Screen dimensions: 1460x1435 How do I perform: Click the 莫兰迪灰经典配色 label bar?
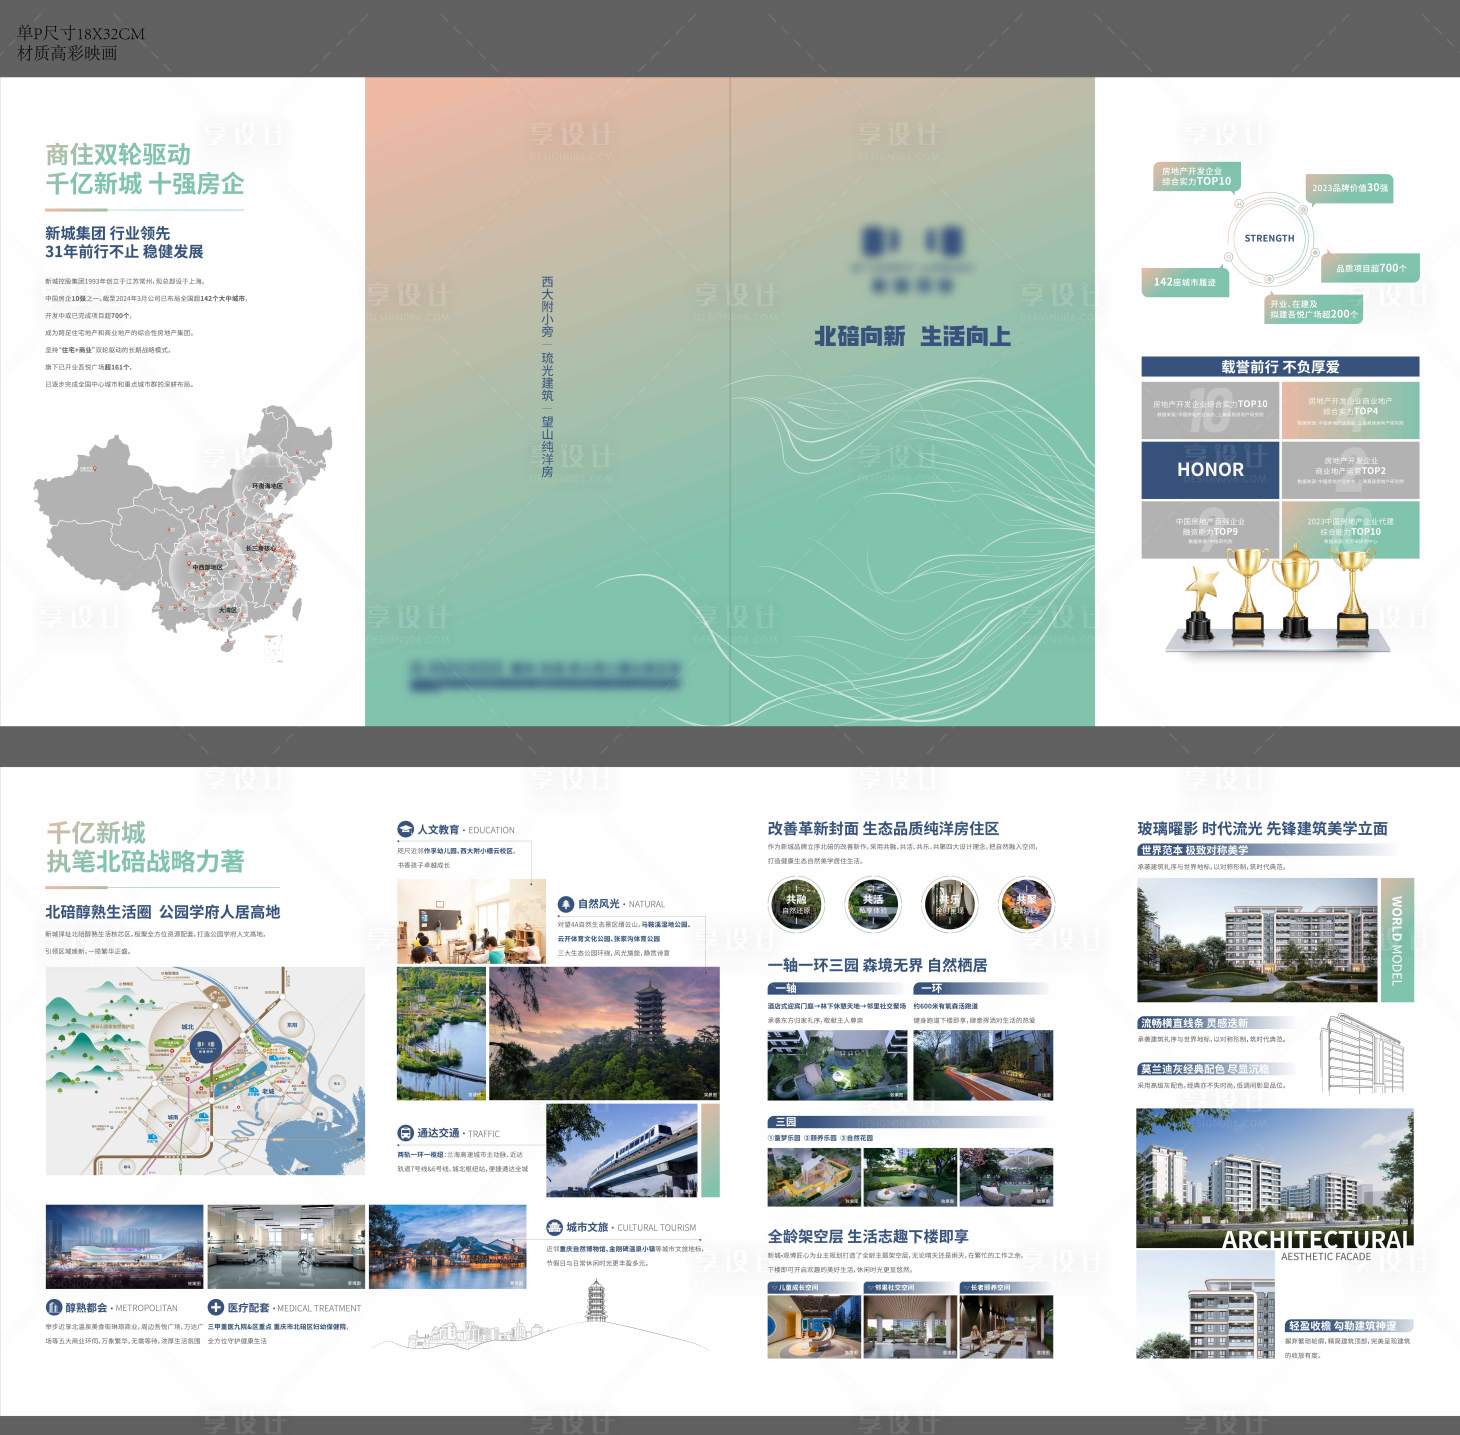tap(1216, 1069)
